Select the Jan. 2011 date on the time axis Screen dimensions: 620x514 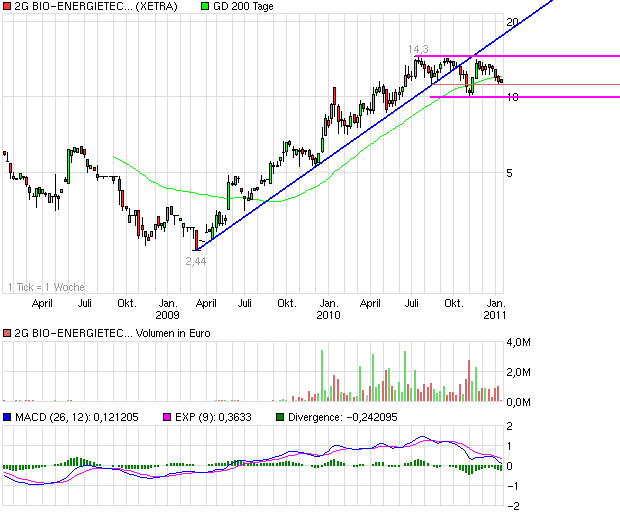[x=495, y=307]
